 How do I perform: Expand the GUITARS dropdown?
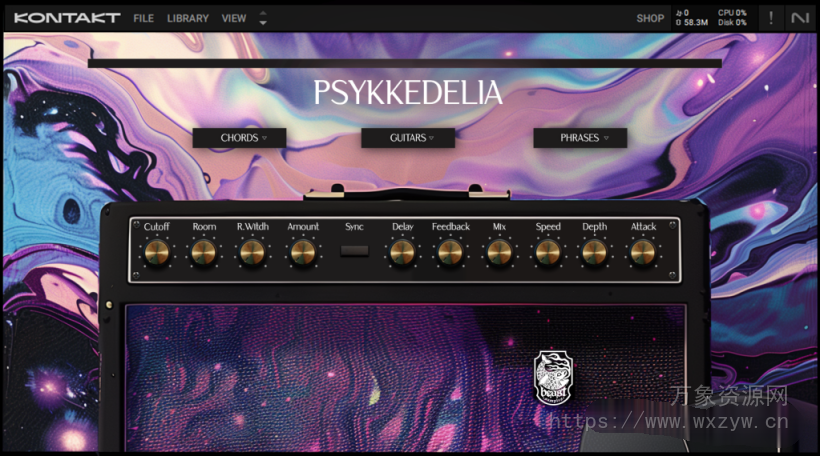[x=408, y=138]
